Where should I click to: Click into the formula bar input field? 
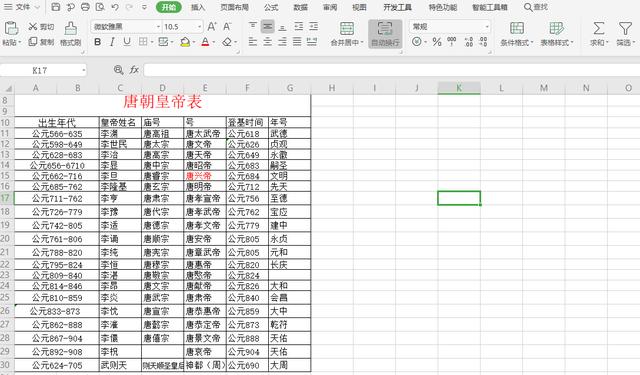[391, 70]
